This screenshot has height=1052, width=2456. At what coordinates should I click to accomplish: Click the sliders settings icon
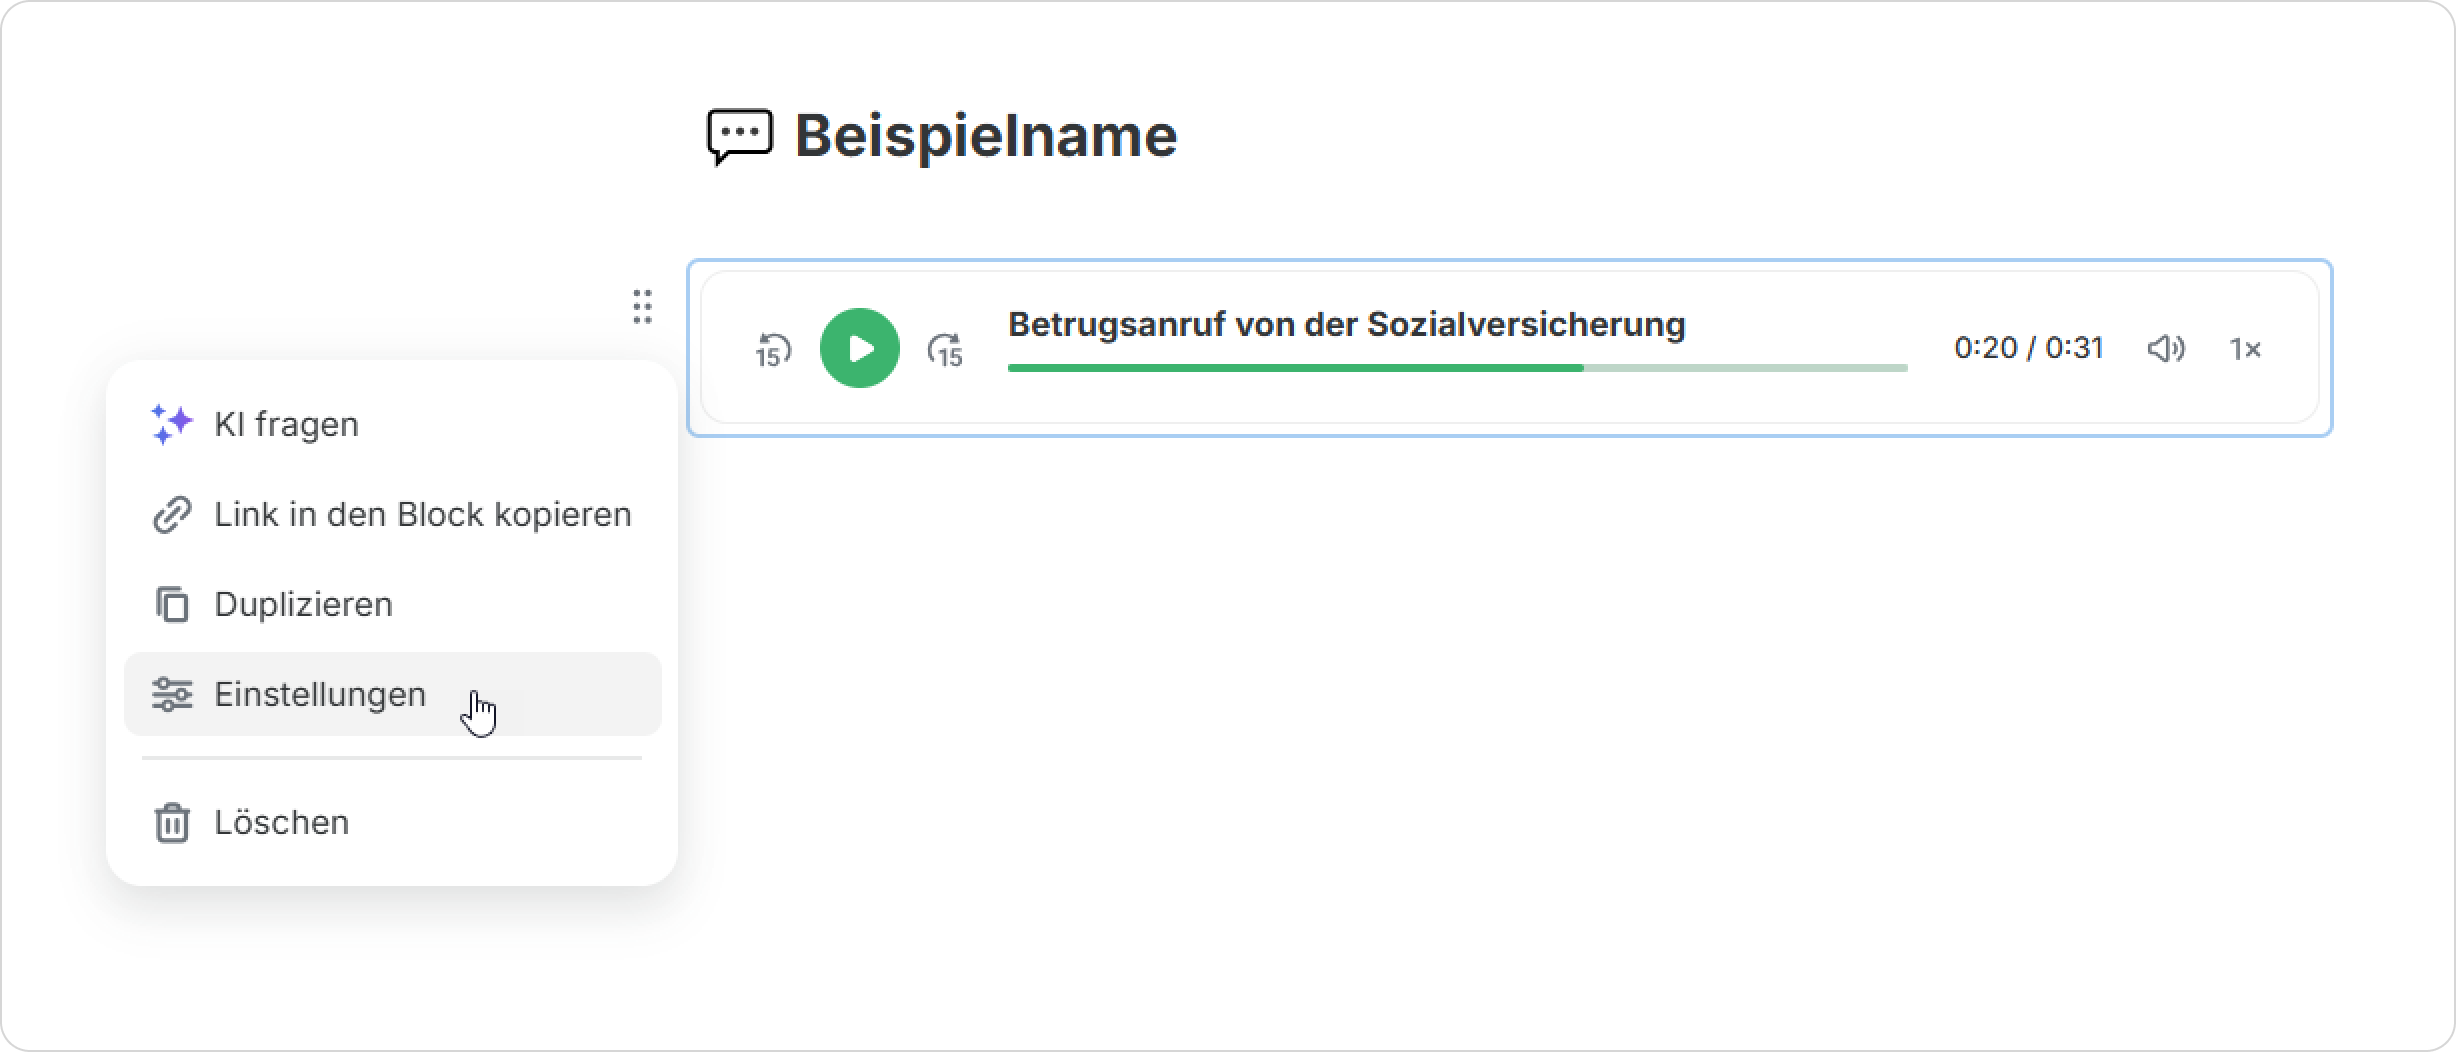coord(171,694)
